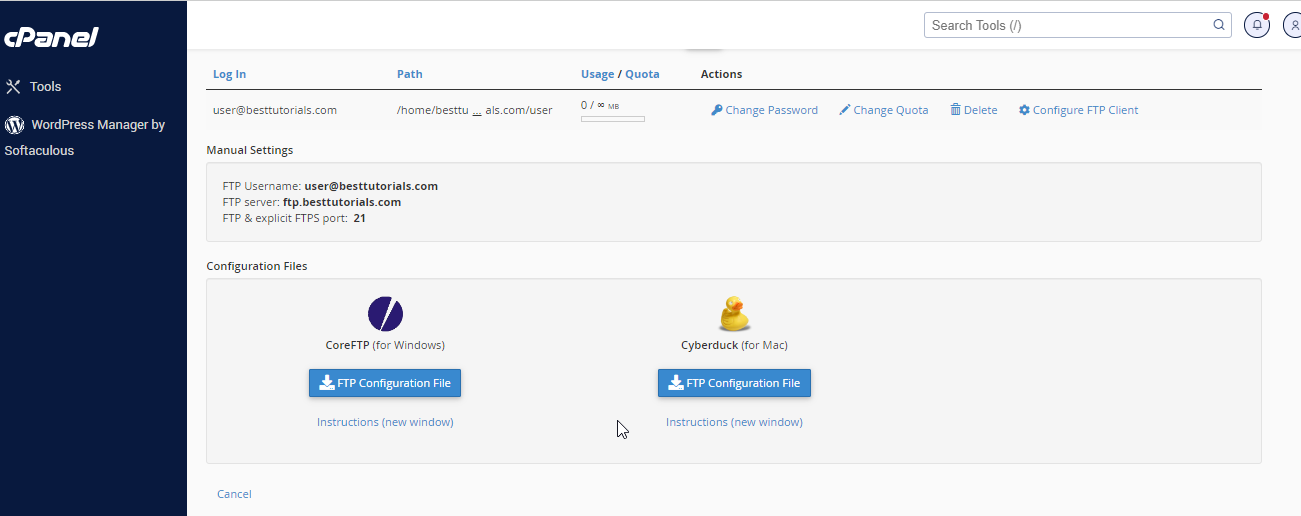Viewport: 1301px width, 516px height.
Task: Download CoreFTP FTP Configuration File
Action: 385,383
